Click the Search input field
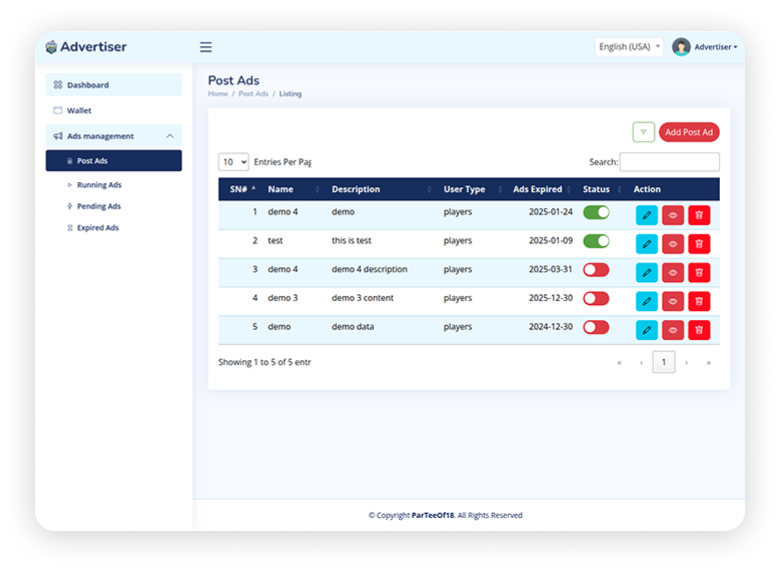 (x=669, y=162)
